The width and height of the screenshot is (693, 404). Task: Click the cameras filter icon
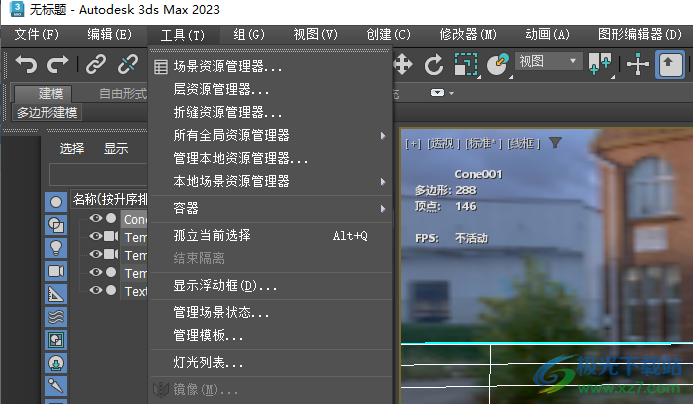tap(56, 271)
